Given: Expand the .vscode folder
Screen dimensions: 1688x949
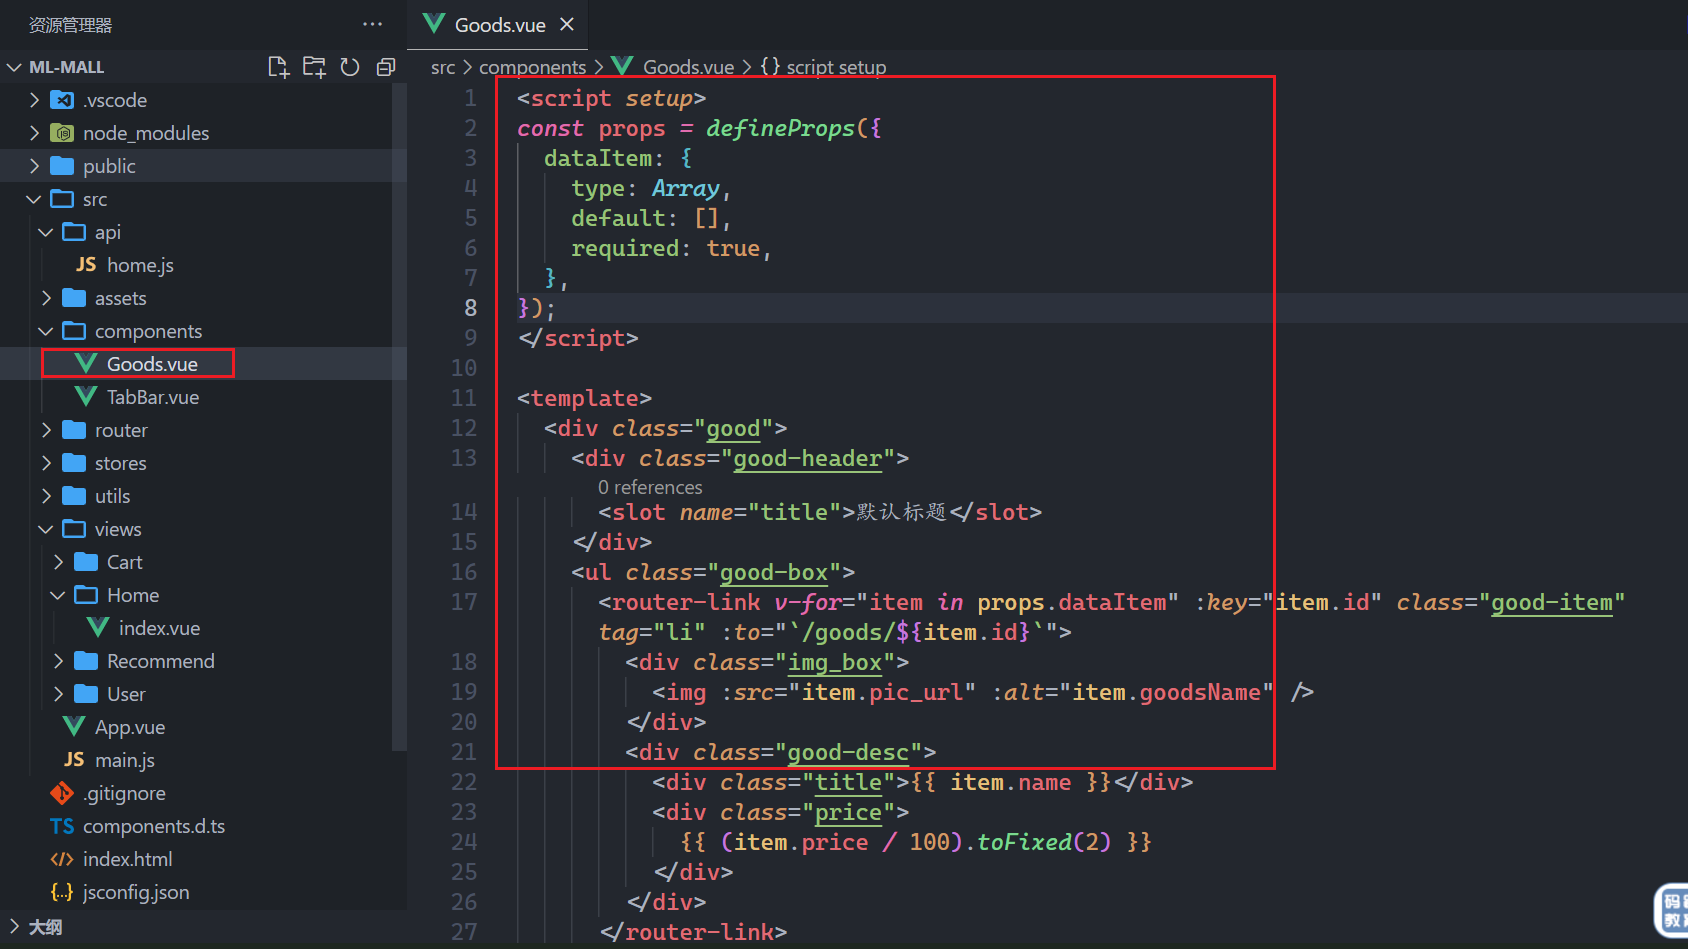Looking at the screenshot, I should tap(34, 100).
